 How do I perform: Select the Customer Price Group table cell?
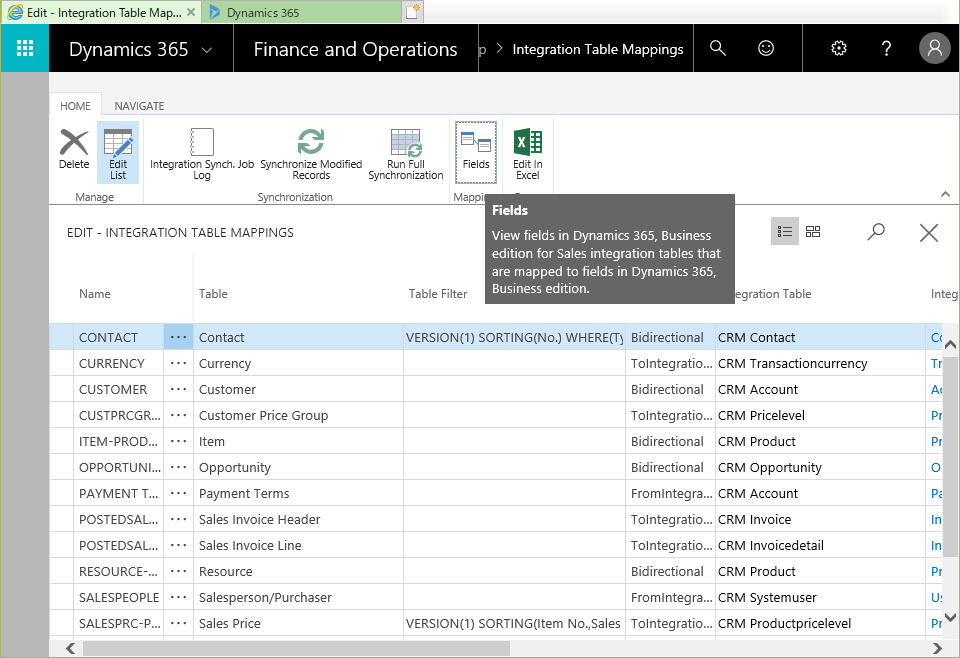(x=299, y=415)
